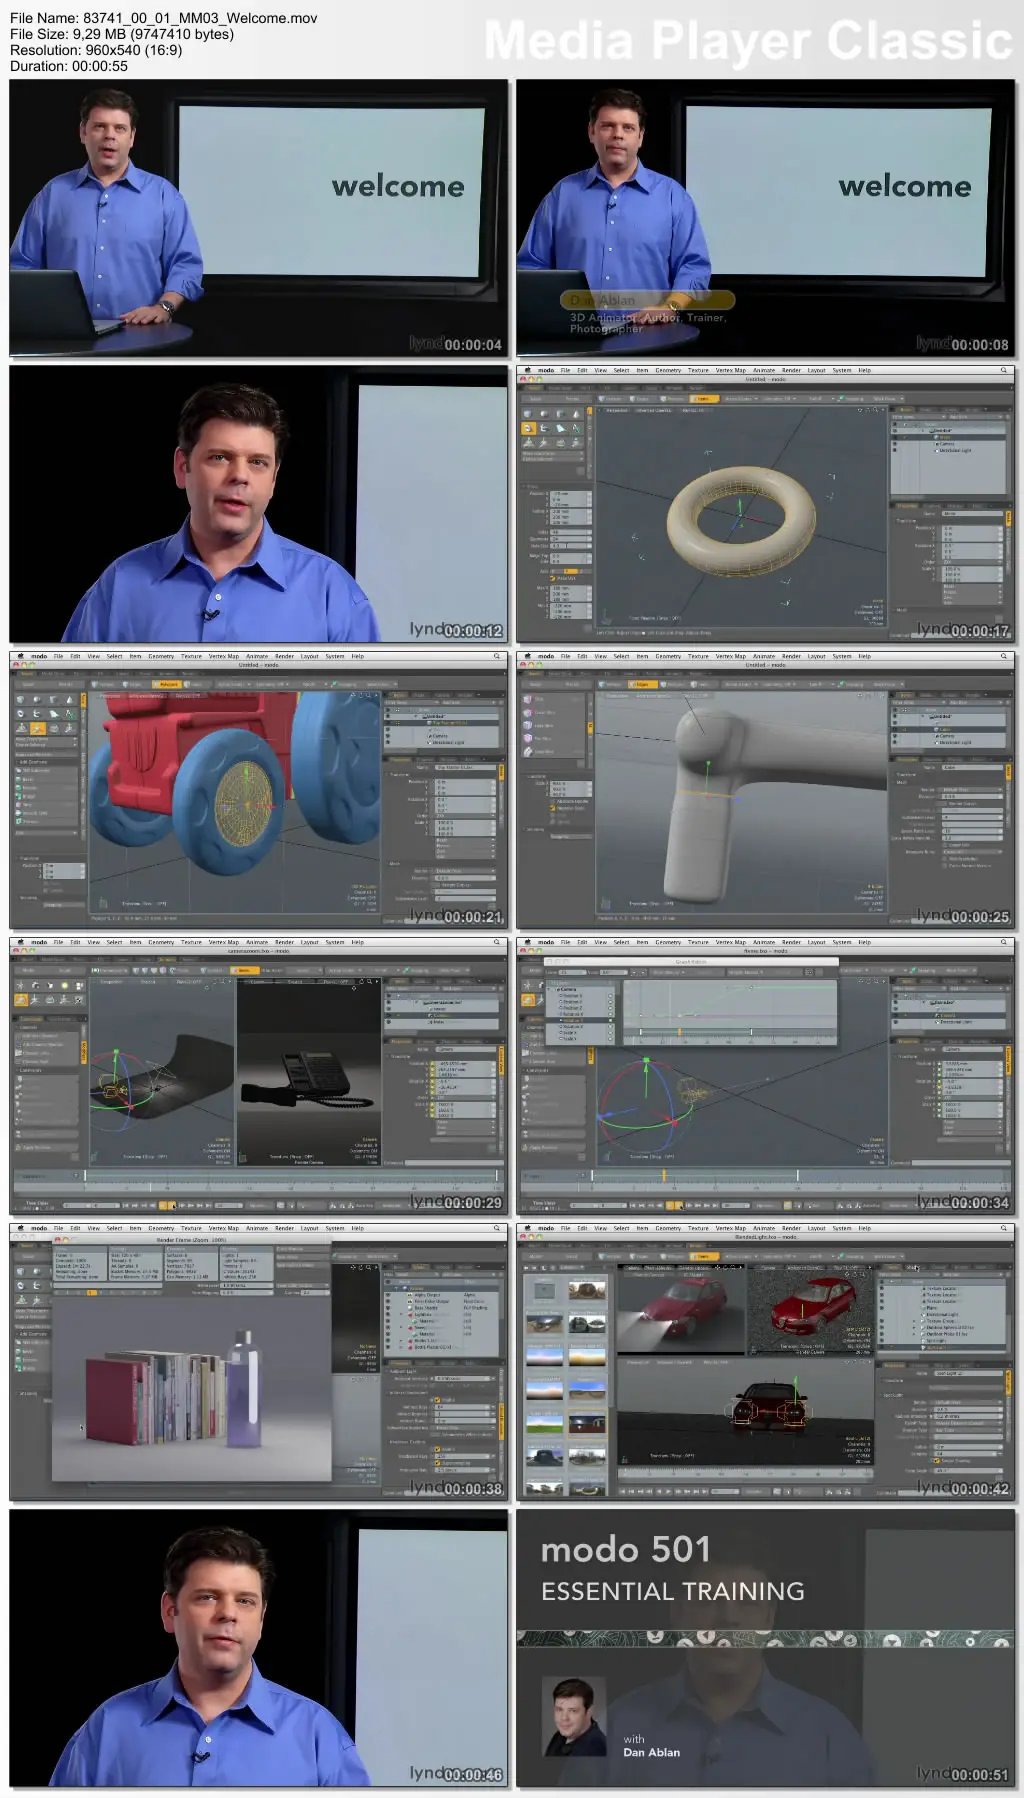Open the Help menu in 00:00:25 frame
Image resolution: width=1024 pixels, height=1798 pixels.
tap(864, 656)
